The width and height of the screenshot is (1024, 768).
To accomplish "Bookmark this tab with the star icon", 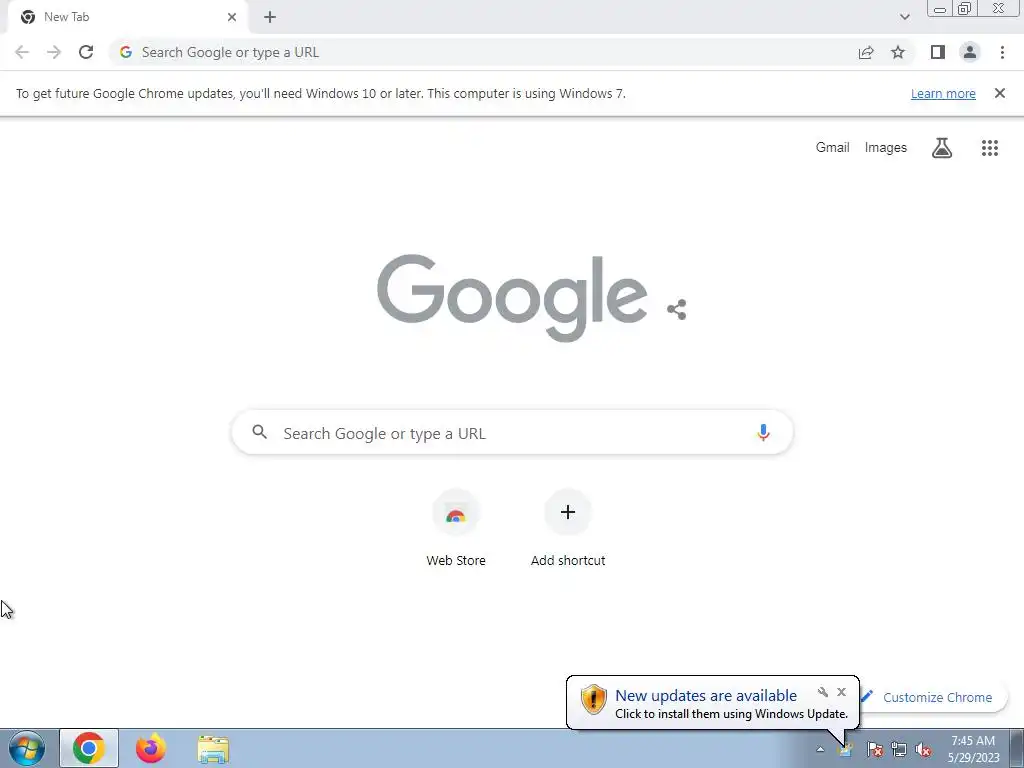I will coord(898,52).
